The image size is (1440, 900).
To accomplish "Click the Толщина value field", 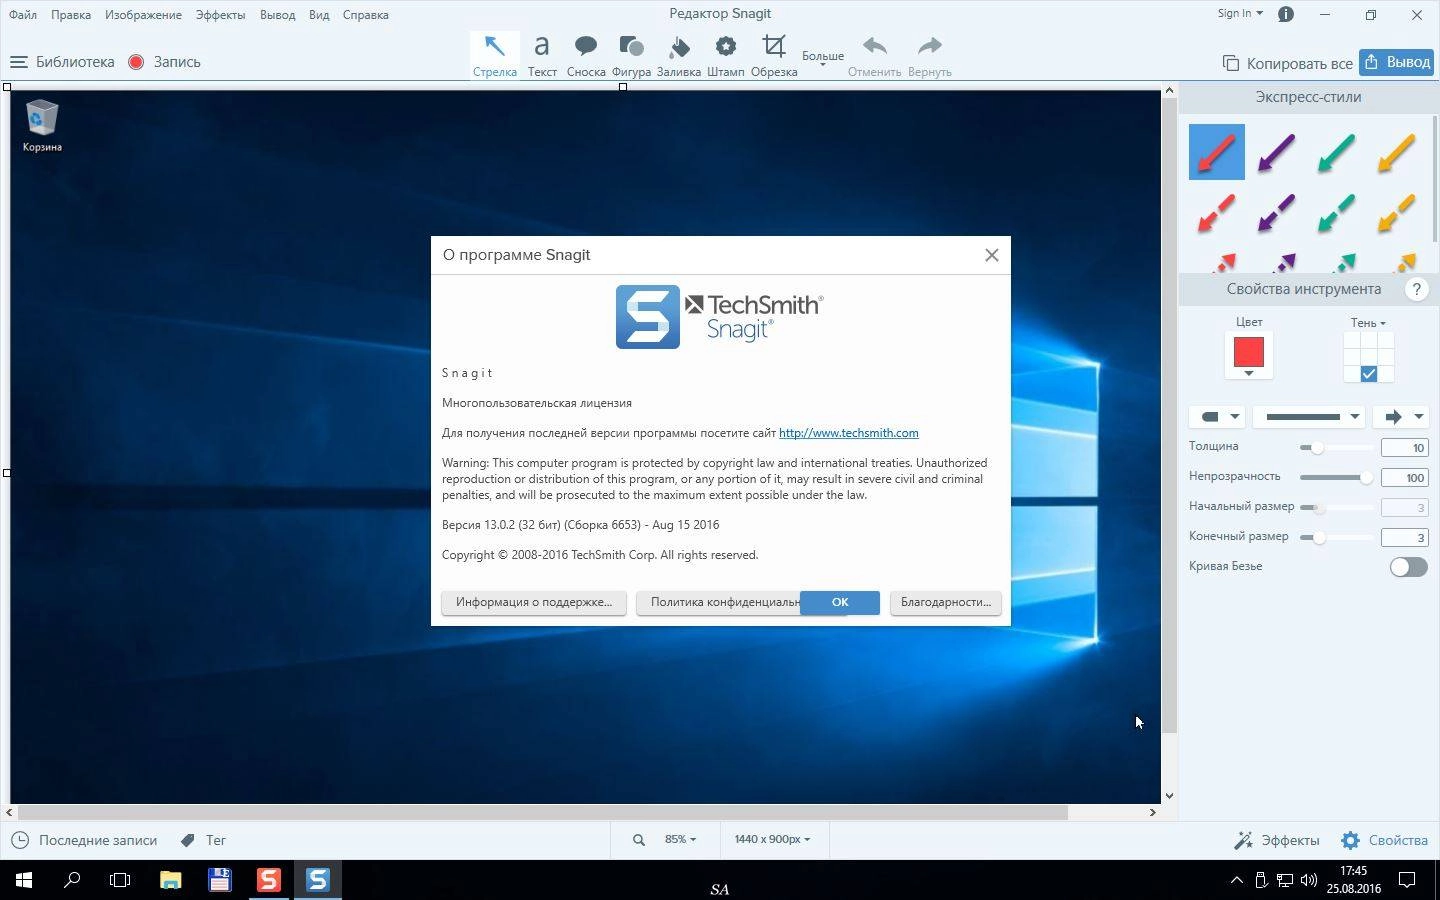I will point(1404,448).
